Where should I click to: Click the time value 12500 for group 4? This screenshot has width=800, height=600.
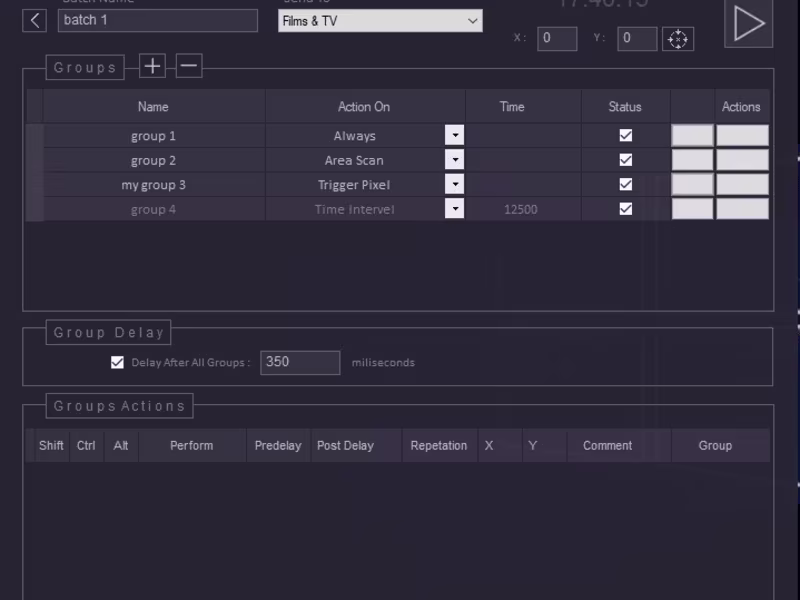click(522, 209)
